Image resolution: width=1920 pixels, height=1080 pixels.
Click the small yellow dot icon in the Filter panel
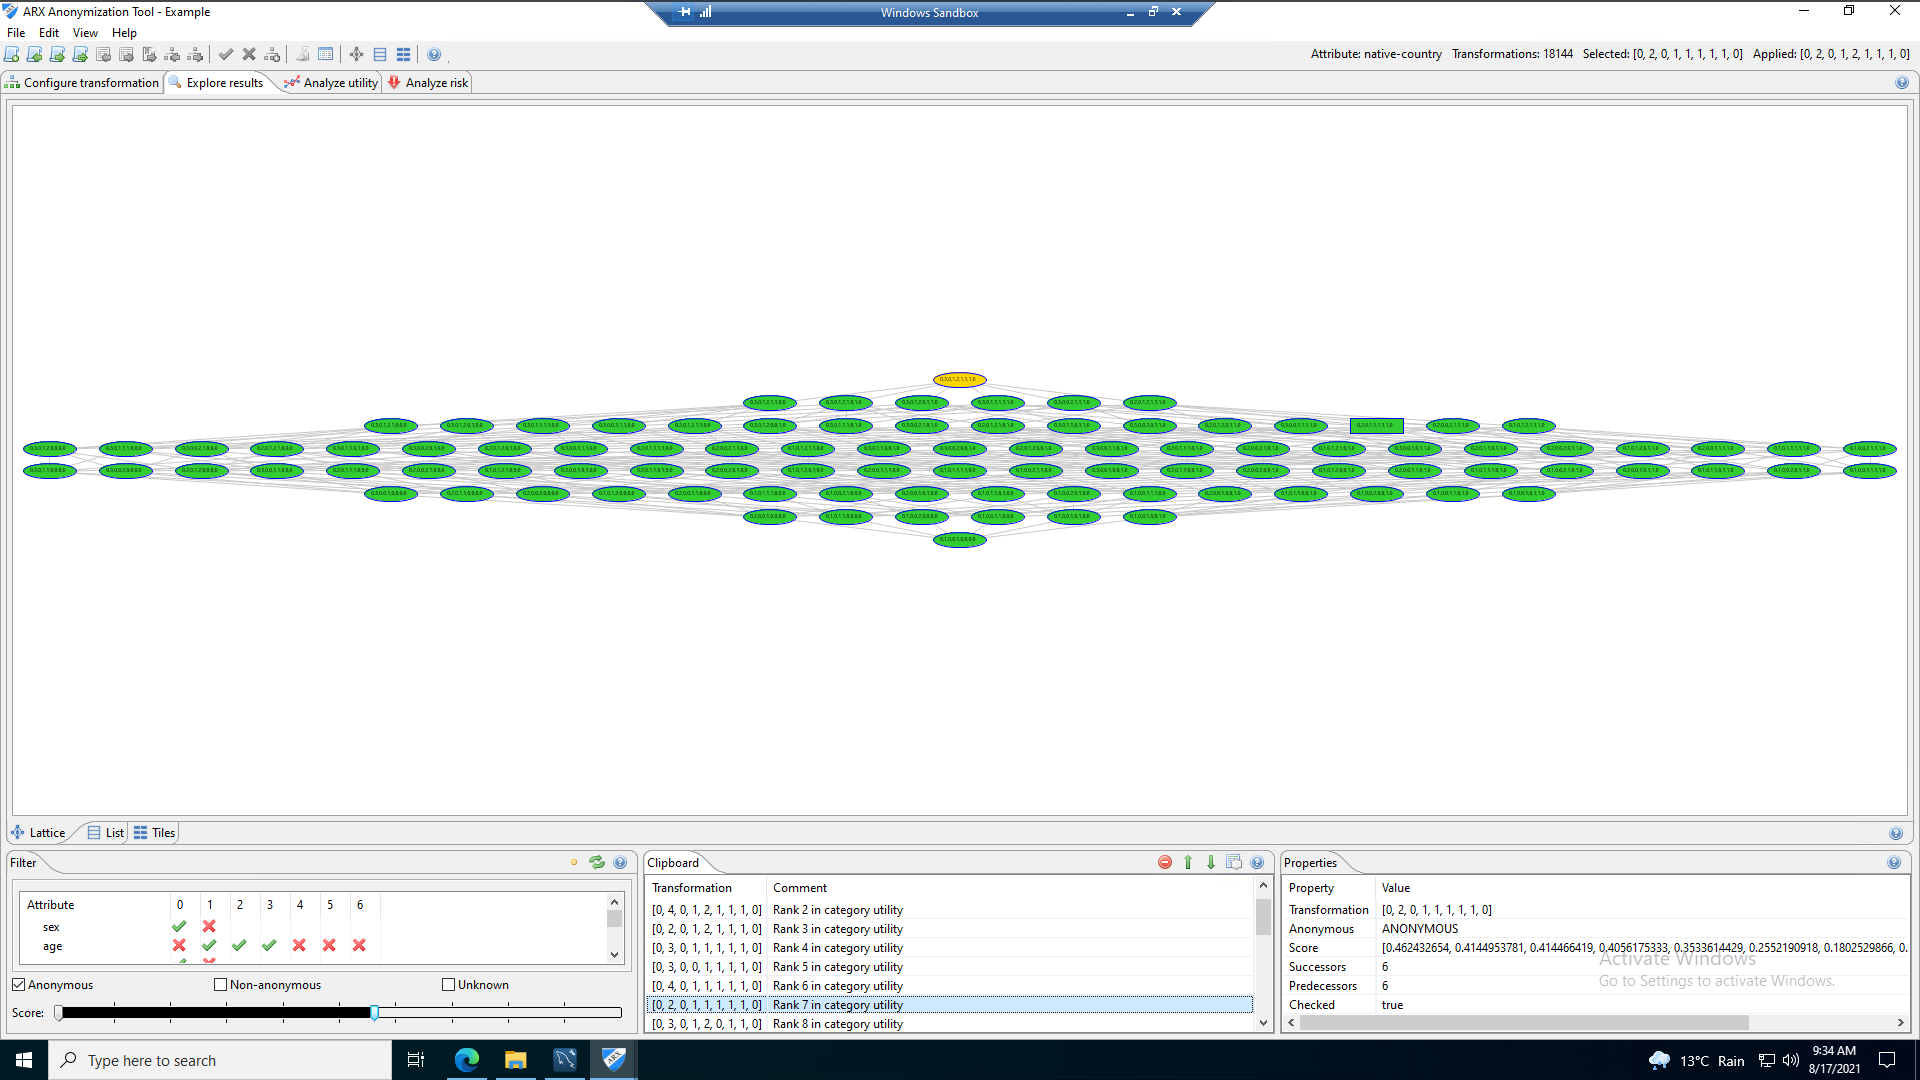click(574, 862)
